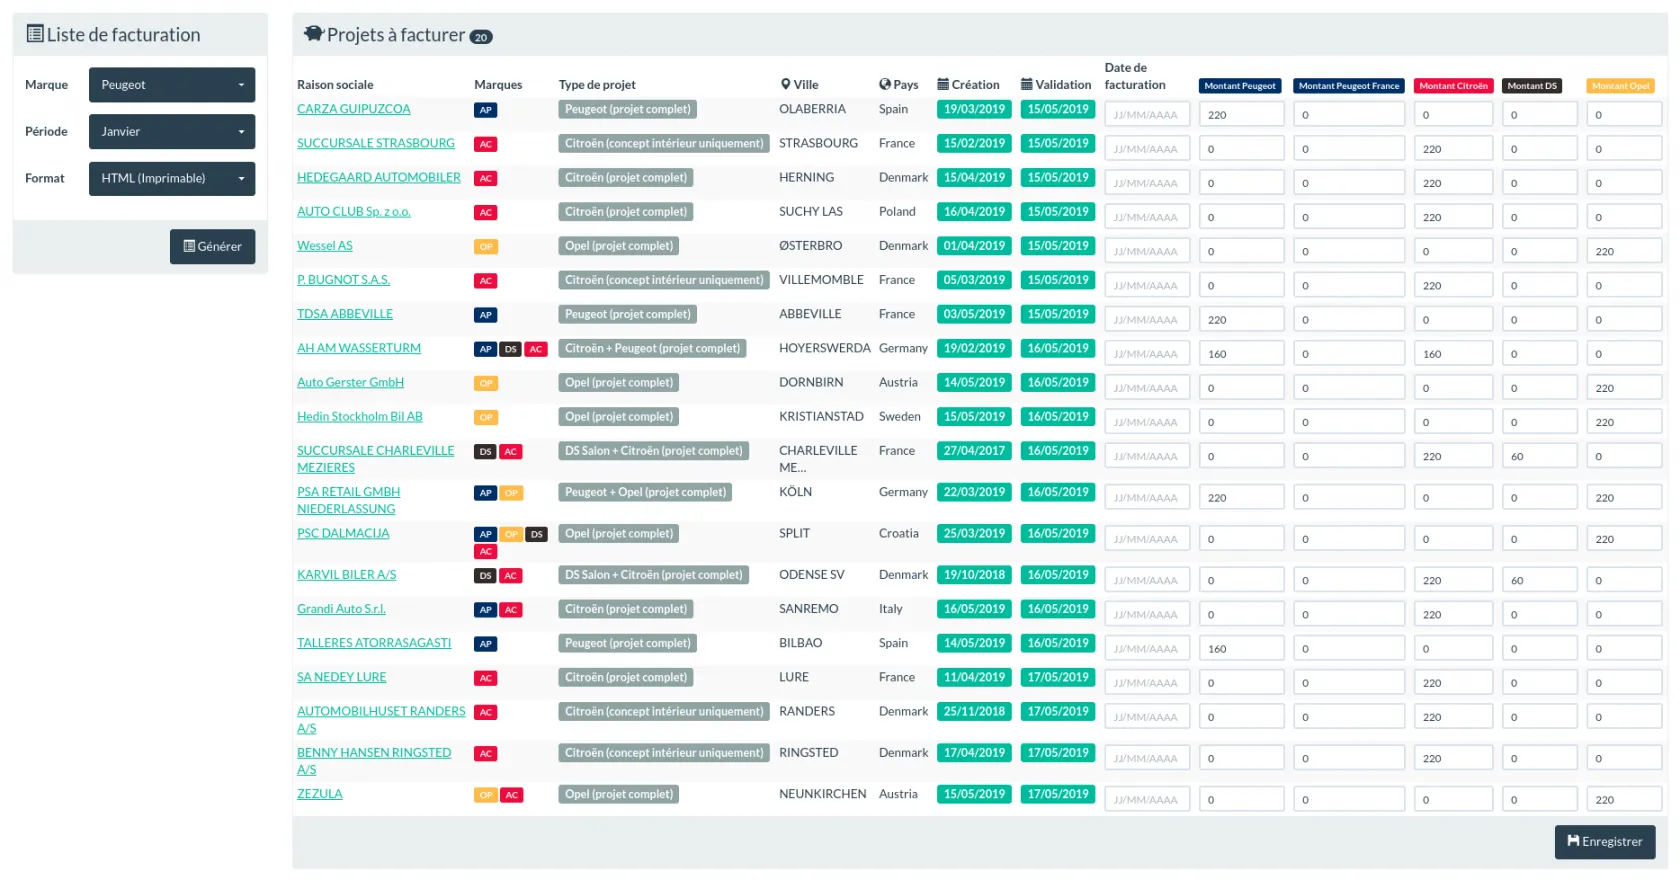Click Montant Citroën field for Grandi Auto S.r.l.

[x=1452, y=615]
